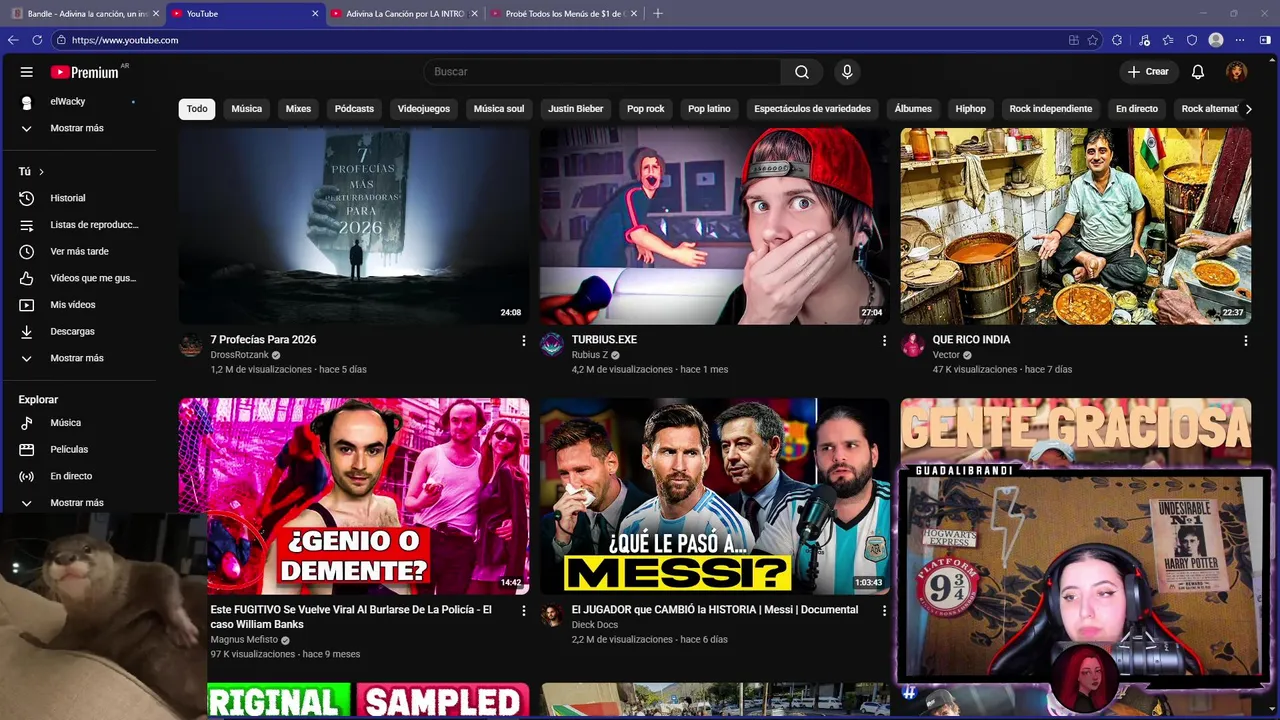Open Ver más tarde in the sidebar
1280x720 pixels.
[78, 251]
